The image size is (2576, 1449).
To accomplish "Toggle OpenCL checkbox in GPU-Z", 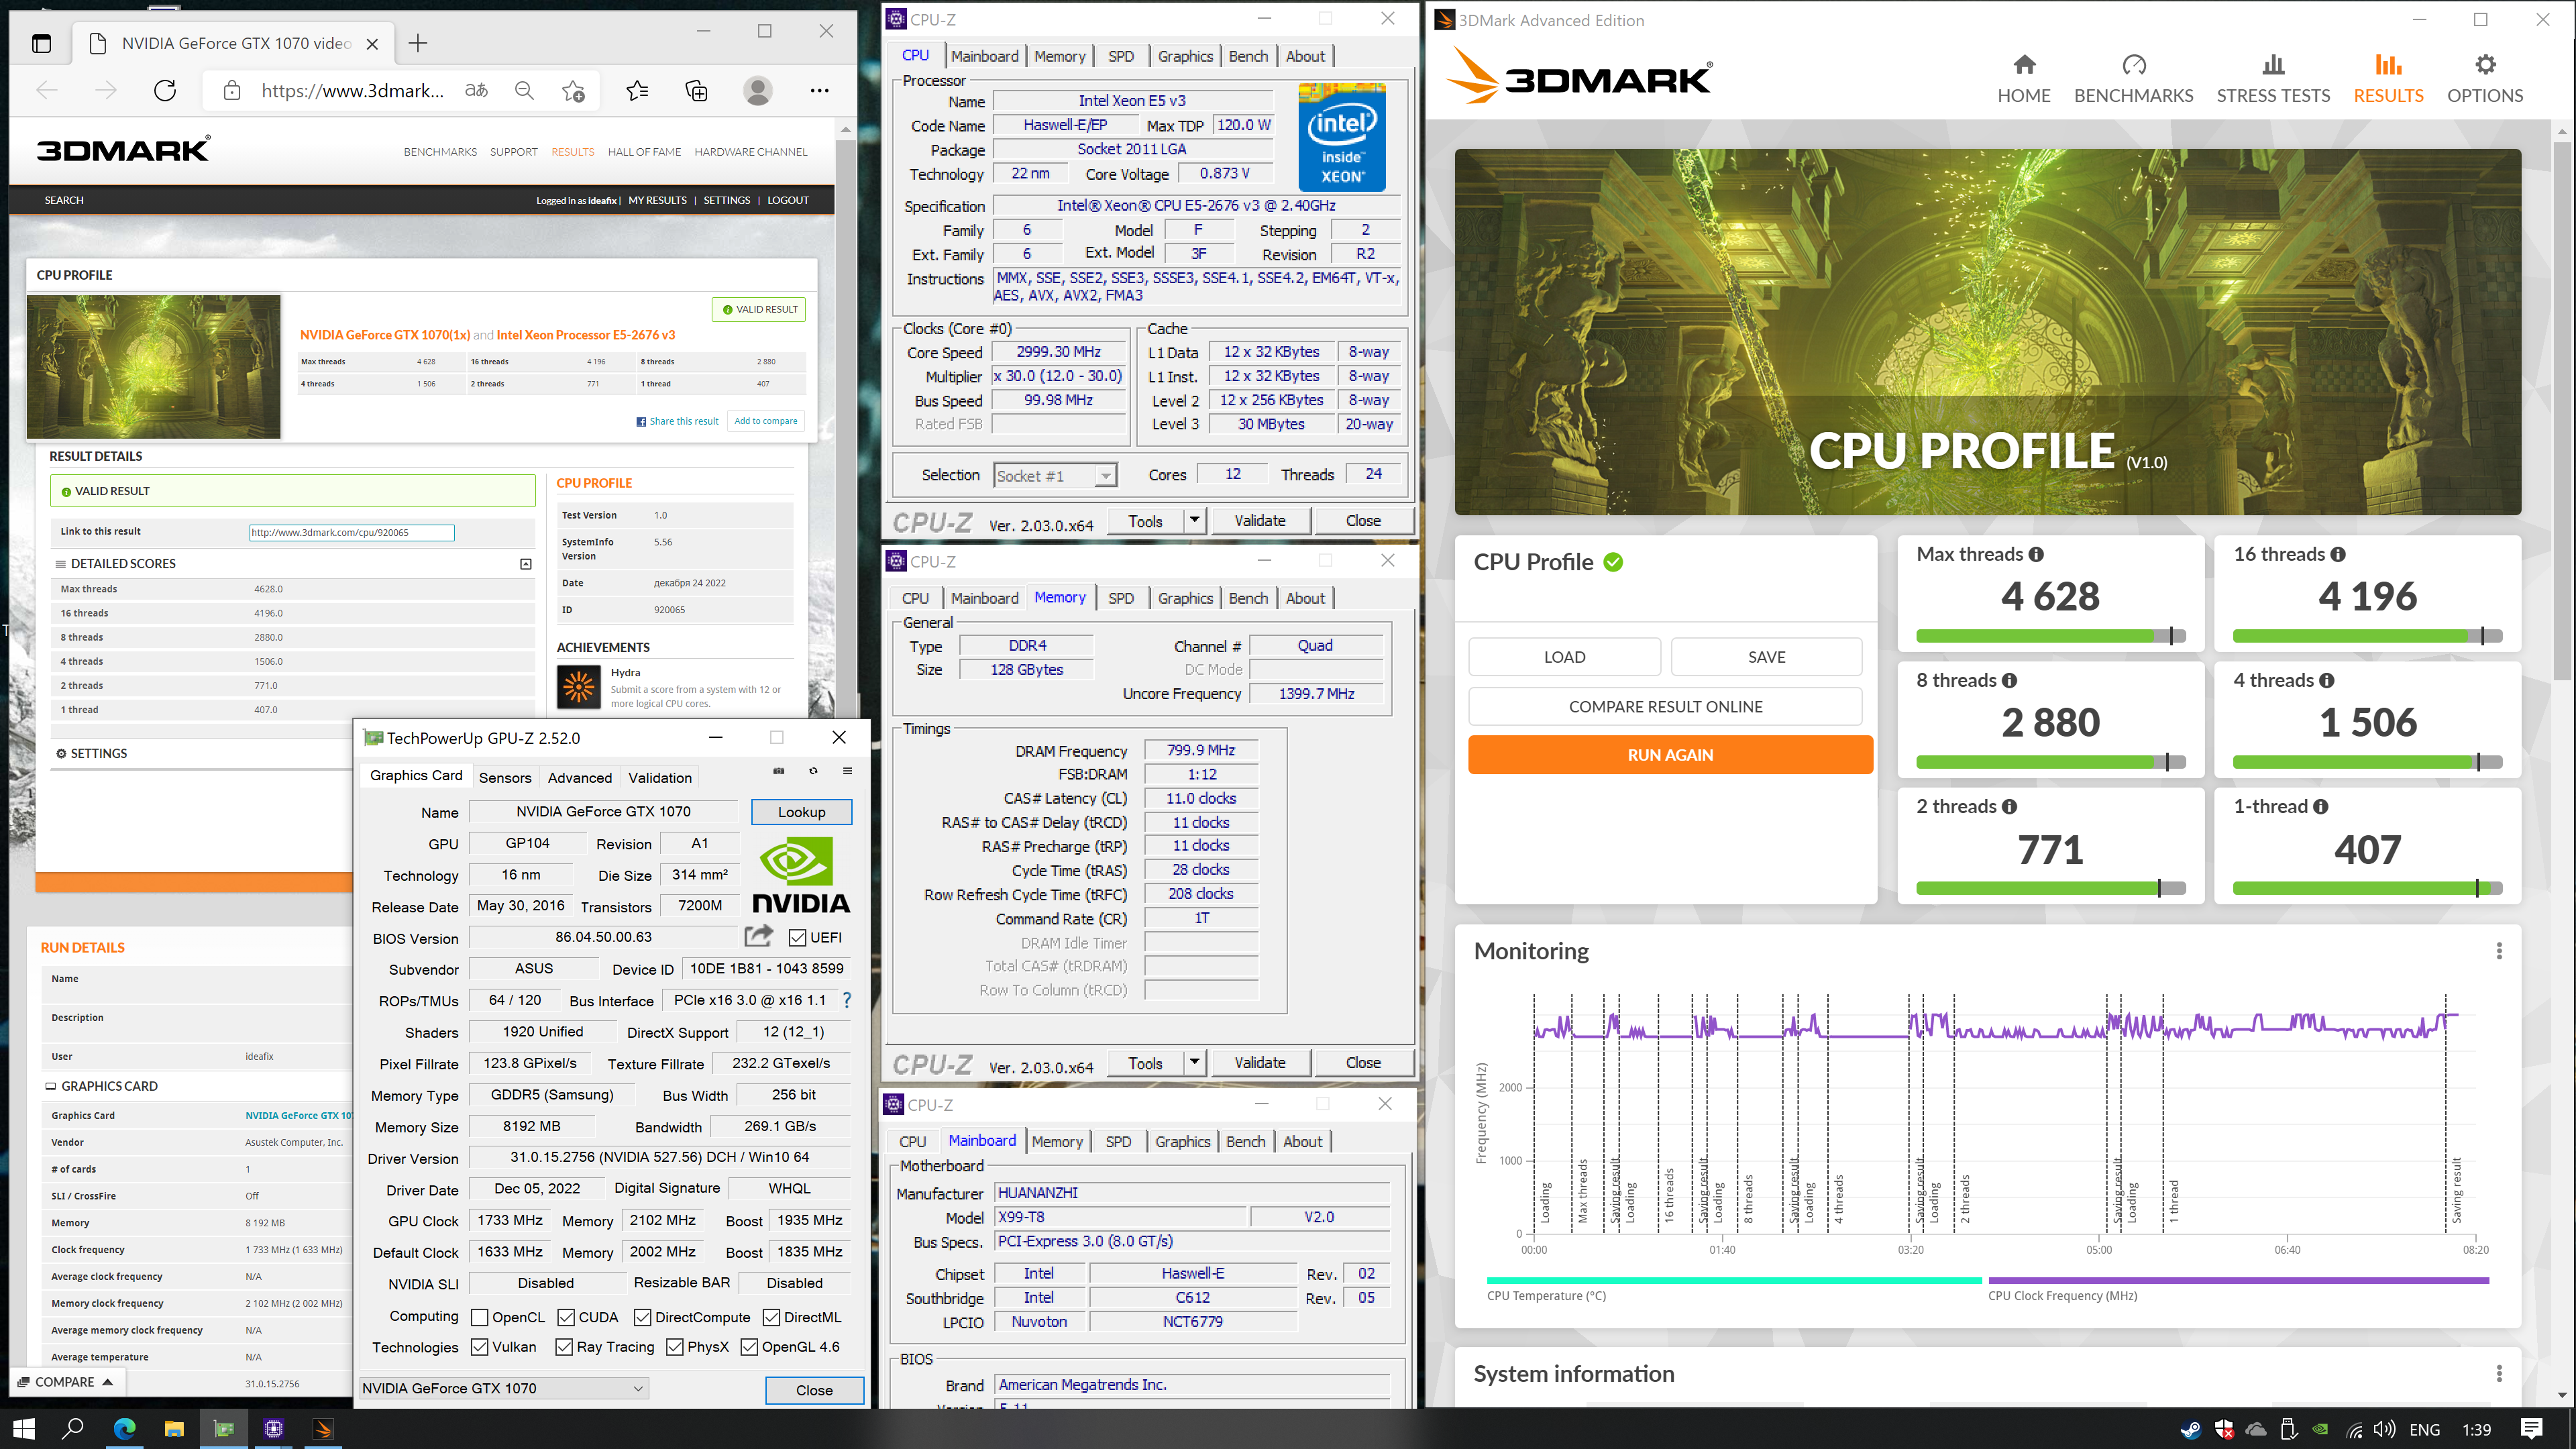I will click(479, 1318).
